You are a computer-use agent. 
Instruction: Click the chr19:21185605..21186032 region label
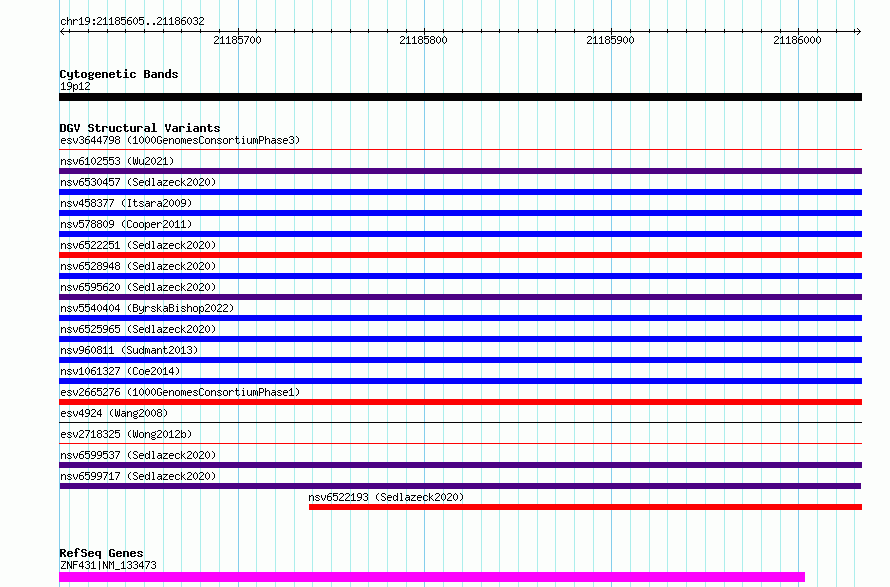point(132,22)
